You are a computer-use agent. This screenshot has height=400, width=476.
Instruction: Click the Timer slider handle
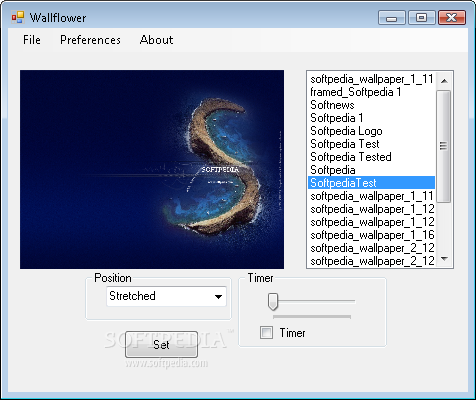(x=273, y=301)
